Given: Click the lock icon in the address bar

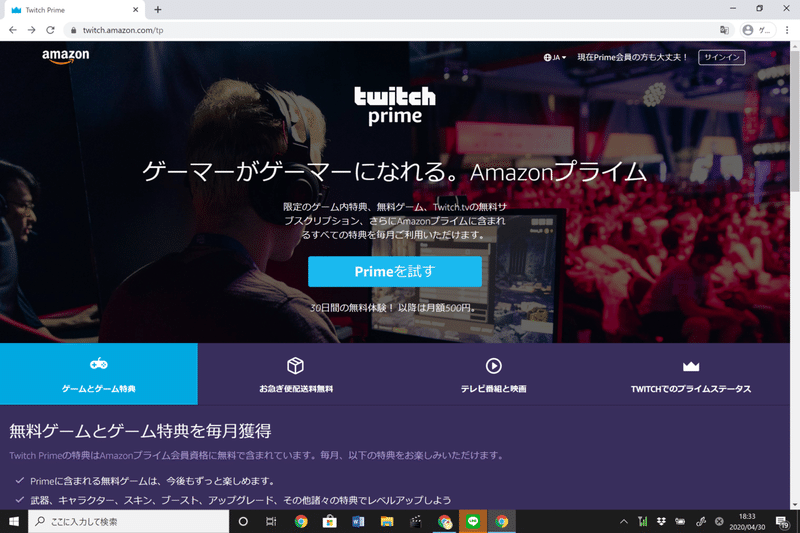Looking at the screenshot, I should tap(73, 30).
